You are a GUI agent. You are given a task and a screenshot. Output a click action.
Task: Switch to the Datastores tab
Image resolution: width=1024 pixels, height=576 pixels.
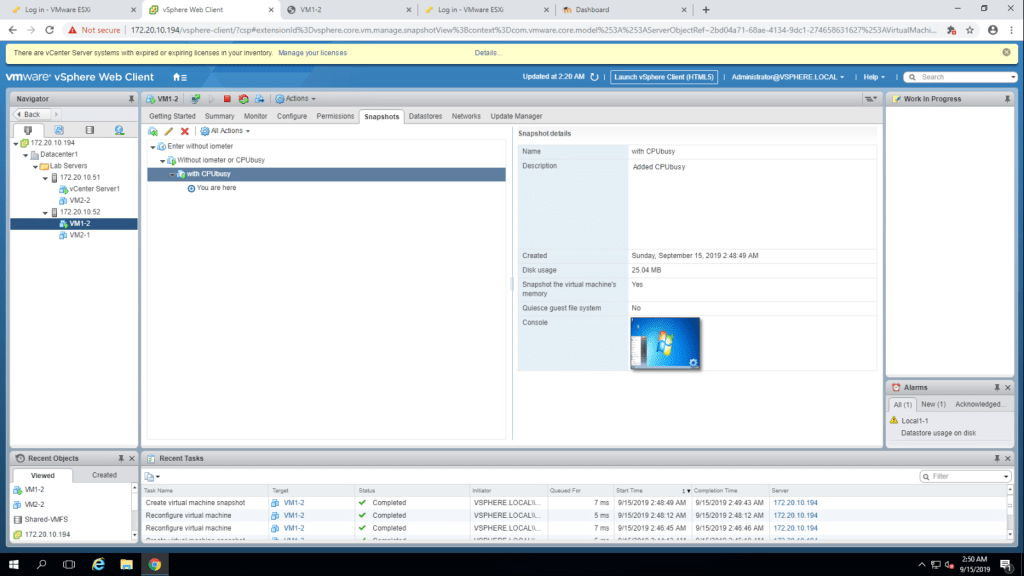(425, 116)
